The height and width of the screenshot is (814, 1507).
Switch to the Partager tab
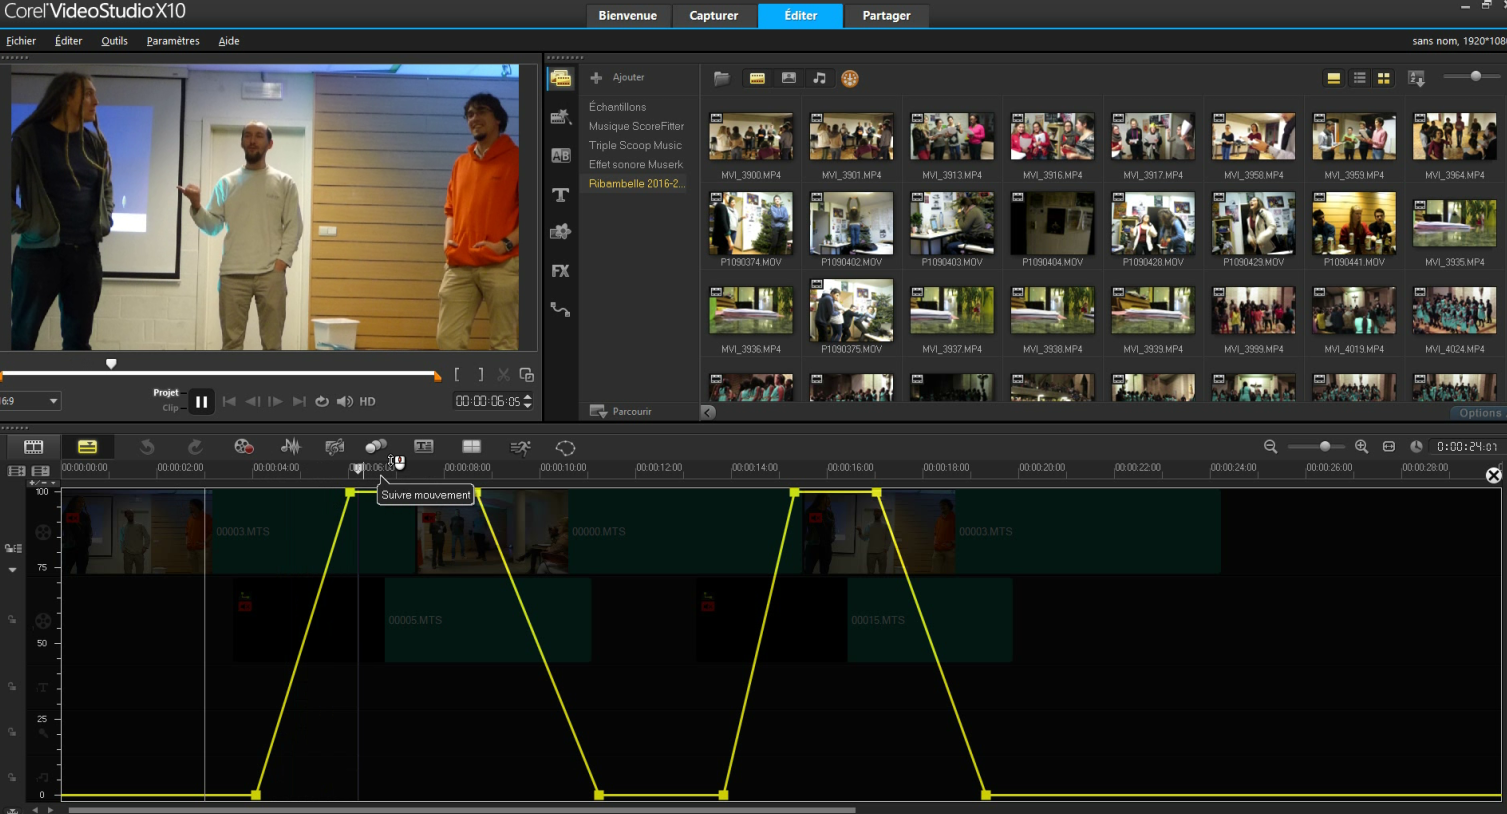coord(886,16)
